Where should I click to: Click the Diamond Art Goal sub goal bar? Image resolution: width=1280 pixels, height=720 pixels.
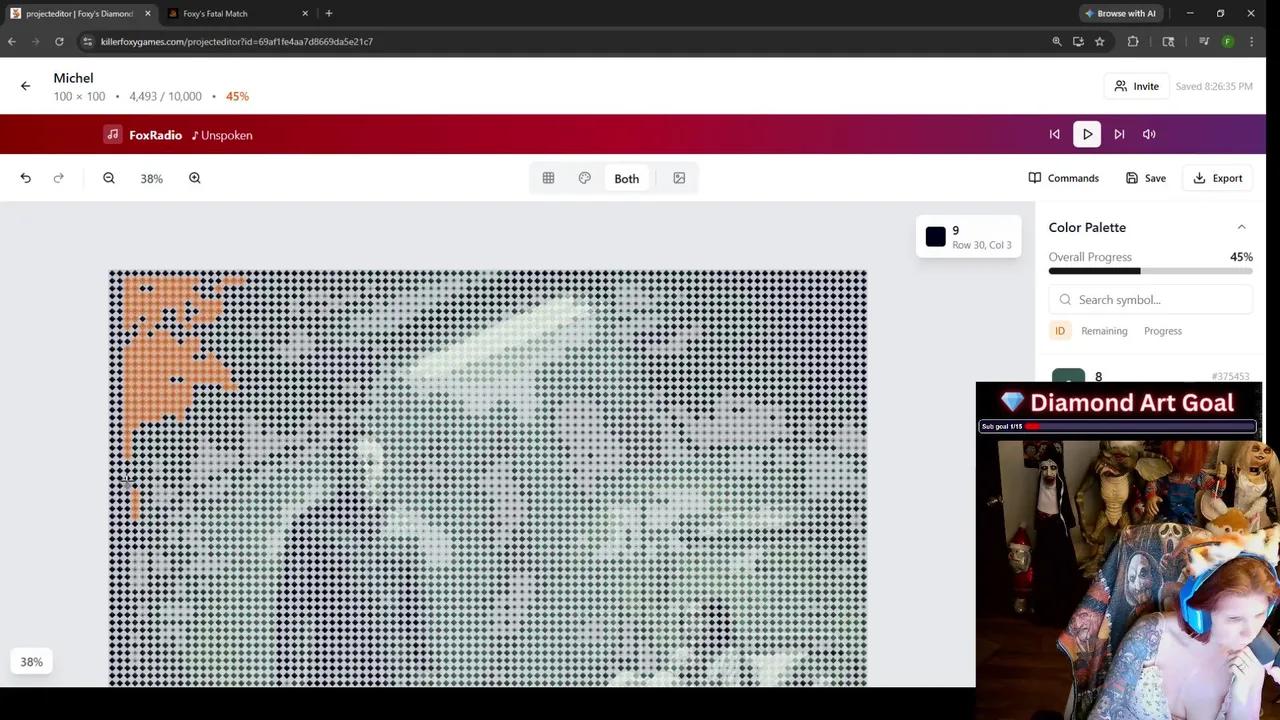pyautogui.click(x=1117, y=426)
